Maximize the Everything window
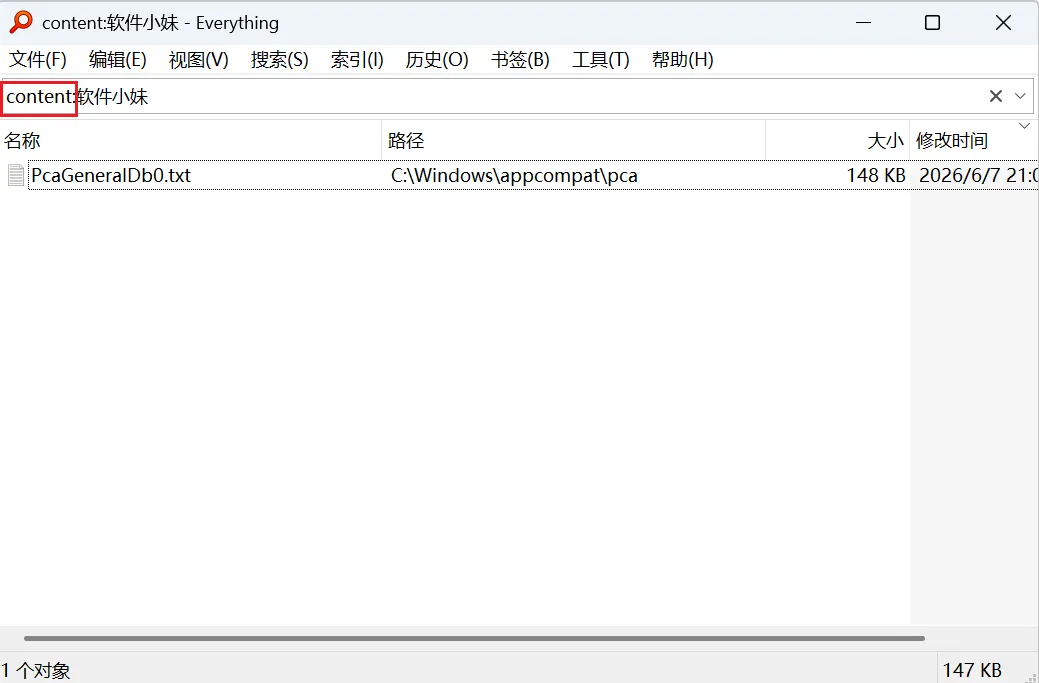Image resolution: width=1039 pixels, height=683 pixels. pos(932,23)
